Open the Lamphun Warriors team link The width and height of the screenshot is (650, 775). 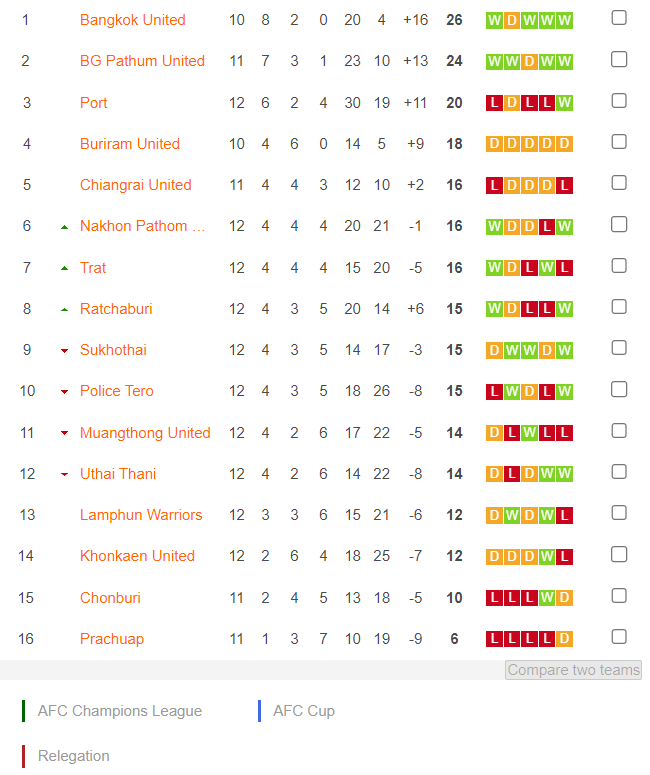tap(141, 515)
